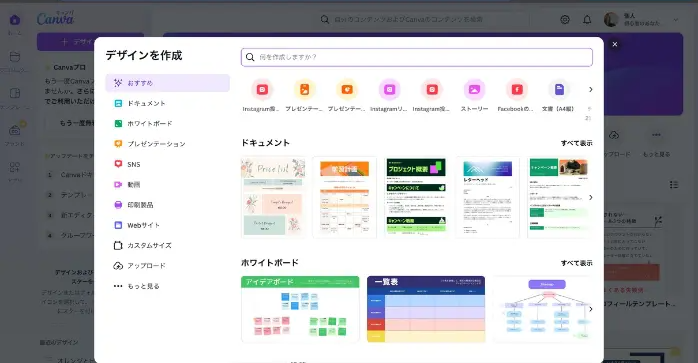This screenshot has height=363, width=698.
Task: Open the ドキュメント category
Action: coord(167,103)
